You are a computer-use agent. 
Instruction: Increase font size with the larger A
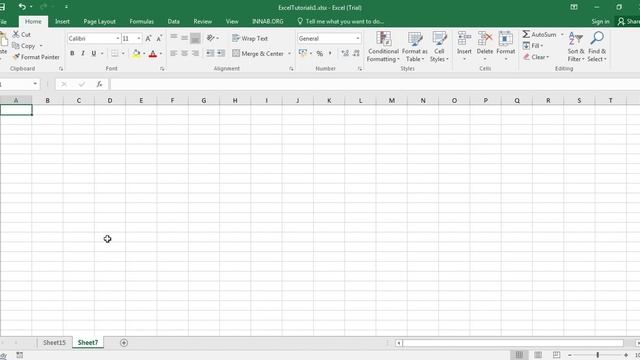click(149, 38)
